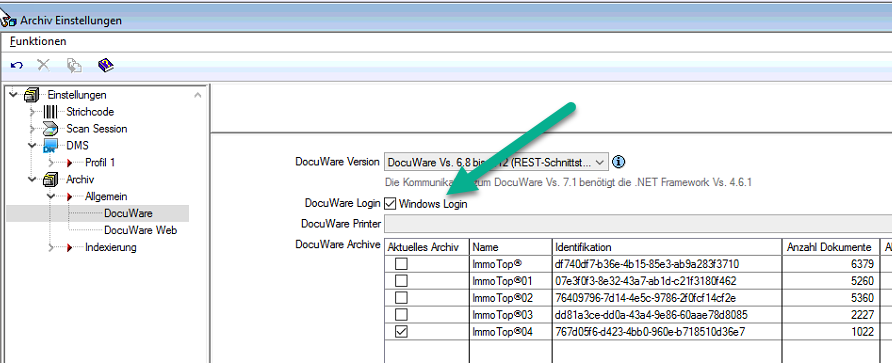The width and height of the screenshot is (892, 363).
Task: Select DocuWare tree item
Action: pos(128,214)
